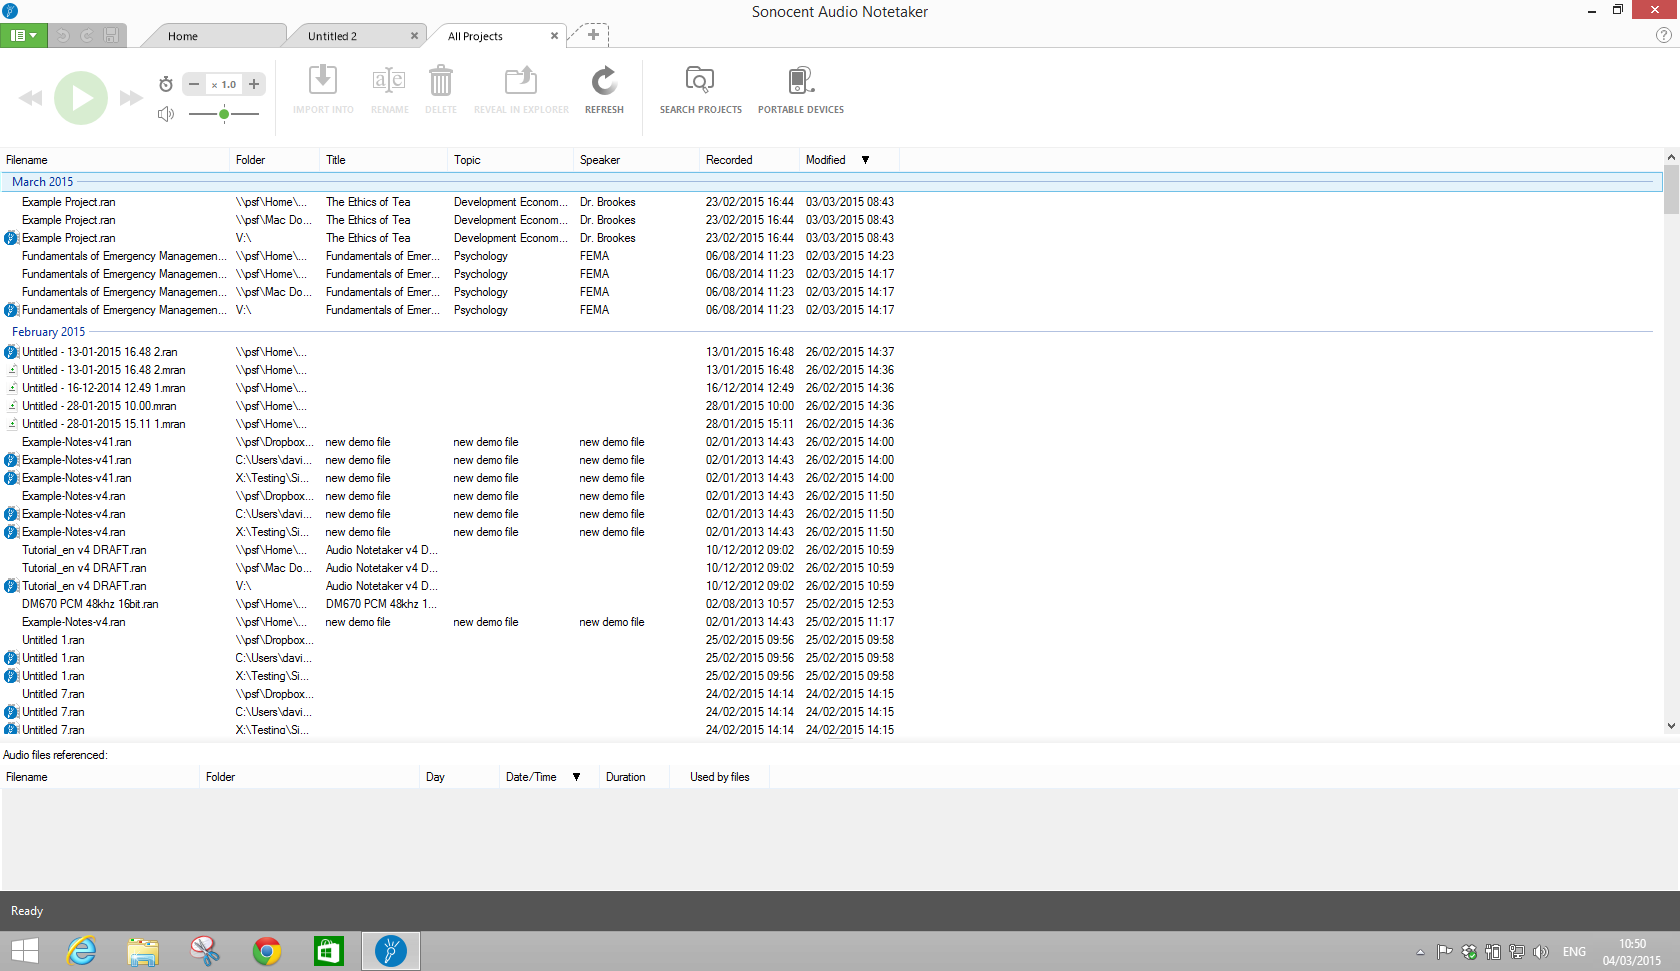Select Fundamentals of Emergency Management row in V:\
This screenshot has height=971, width=1680.
[x=450, y=310]
